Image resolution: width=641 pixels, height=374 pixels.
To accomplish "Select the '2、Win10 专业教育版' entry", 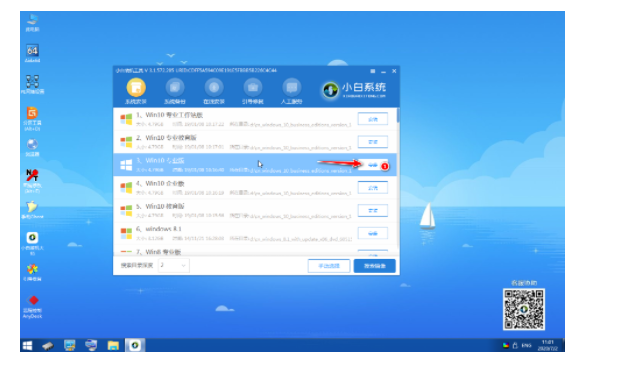I will point(255,142).
